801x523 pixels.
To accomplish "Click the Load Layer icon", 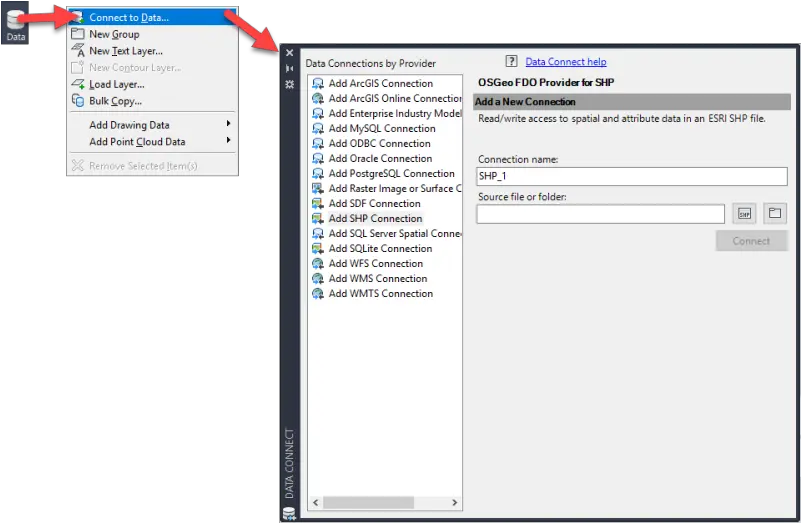I will 78,84.
